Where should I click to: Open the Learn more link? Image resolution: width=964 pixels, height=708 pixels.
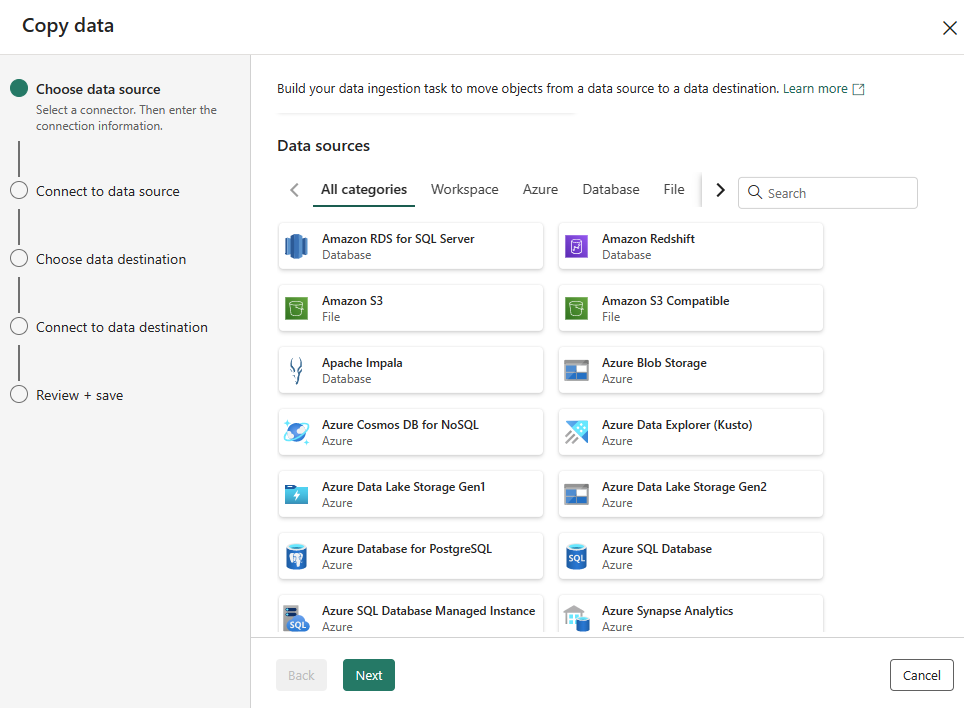(x=816, y=88)
